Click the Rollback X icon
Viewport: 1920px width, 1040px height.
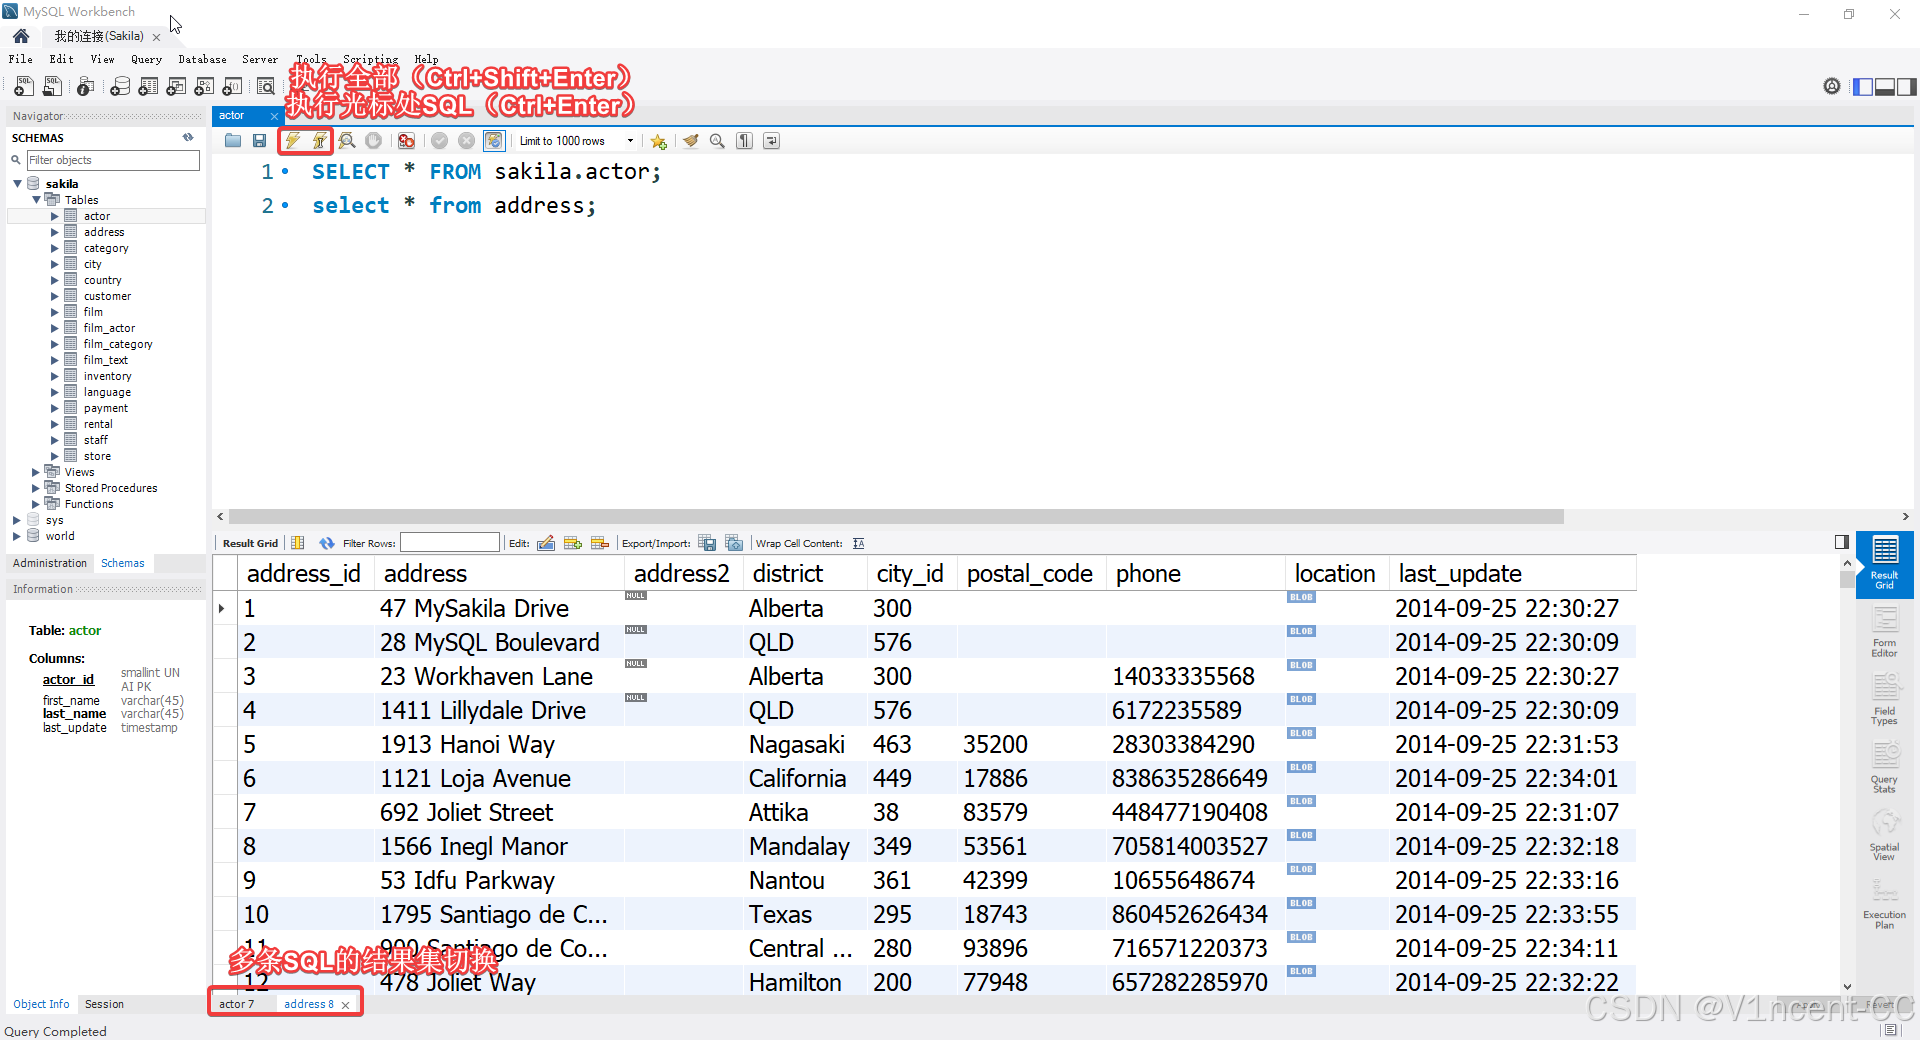tap(466, 141)
